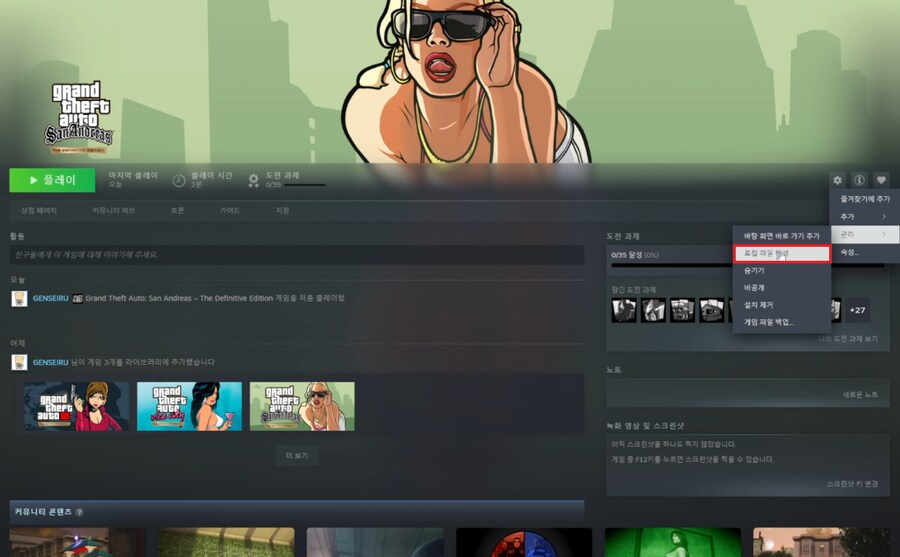The width and height of the screenshot is (900, 557).
Task: Select 즐겨찾기에 추가 in context menu
Action: point(864,199)
